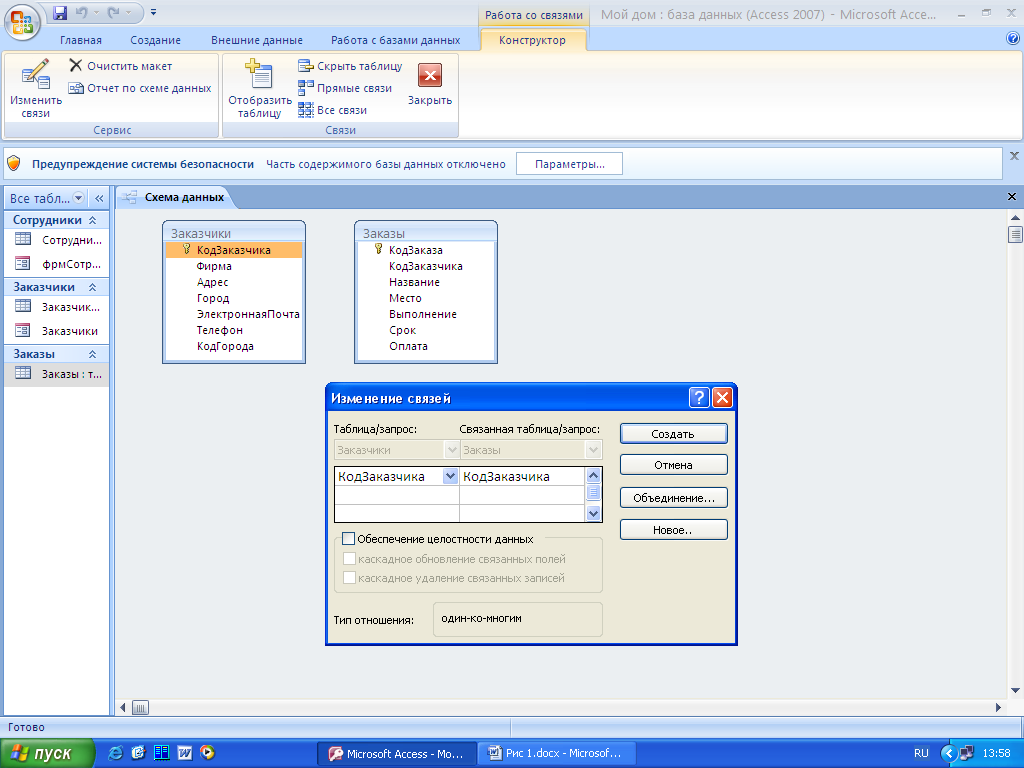Select the КодГорода field

pyautogui.click(x=225, y=346)
